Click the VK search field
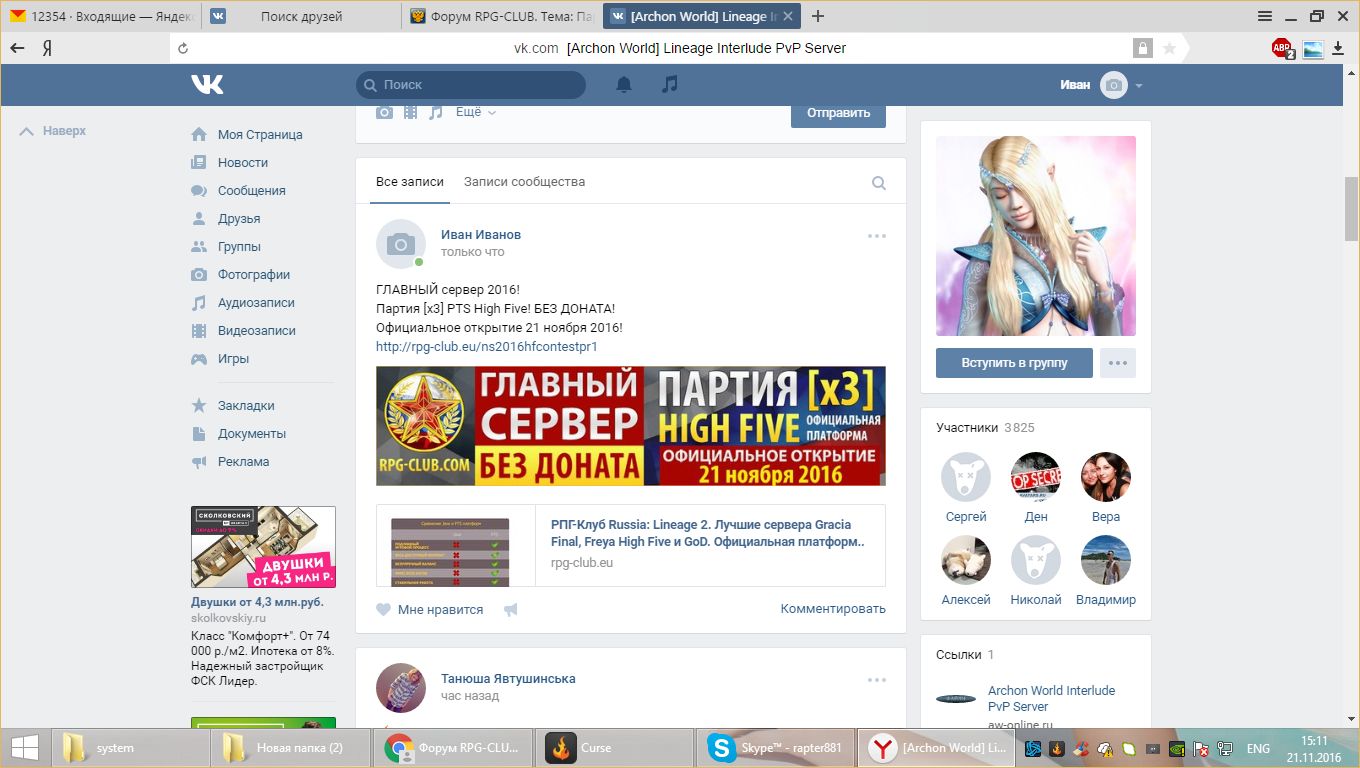The height and width of the screenshot is (768, 1360). pyautogui.click(x=470, y=85)
